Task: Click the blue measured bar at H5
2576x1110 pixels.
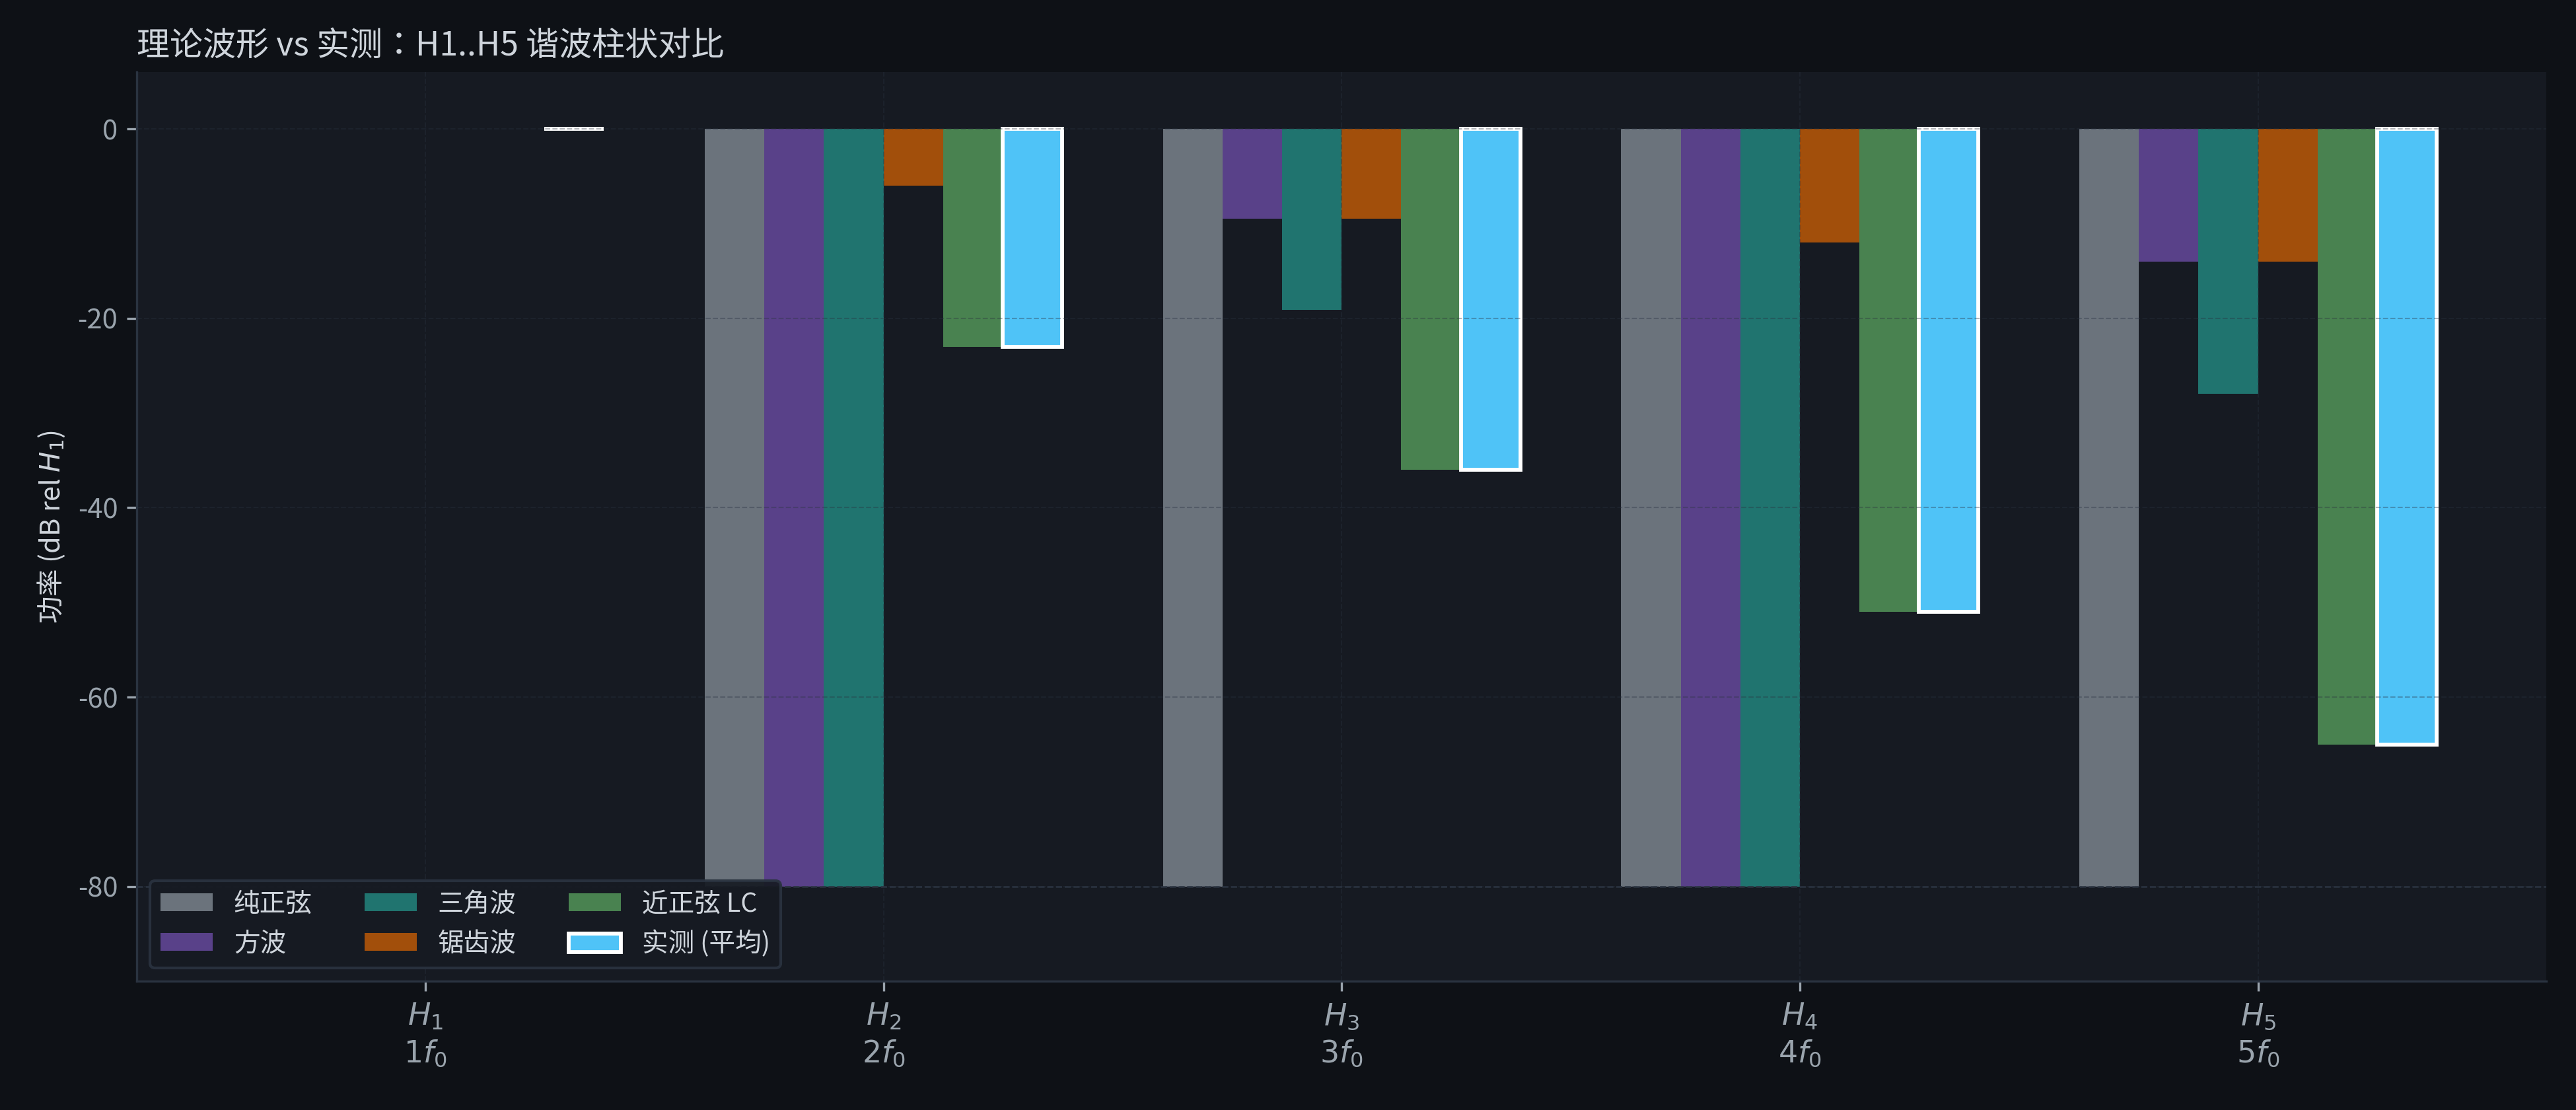Action: pyautogui.click(x=2406, y=436)
